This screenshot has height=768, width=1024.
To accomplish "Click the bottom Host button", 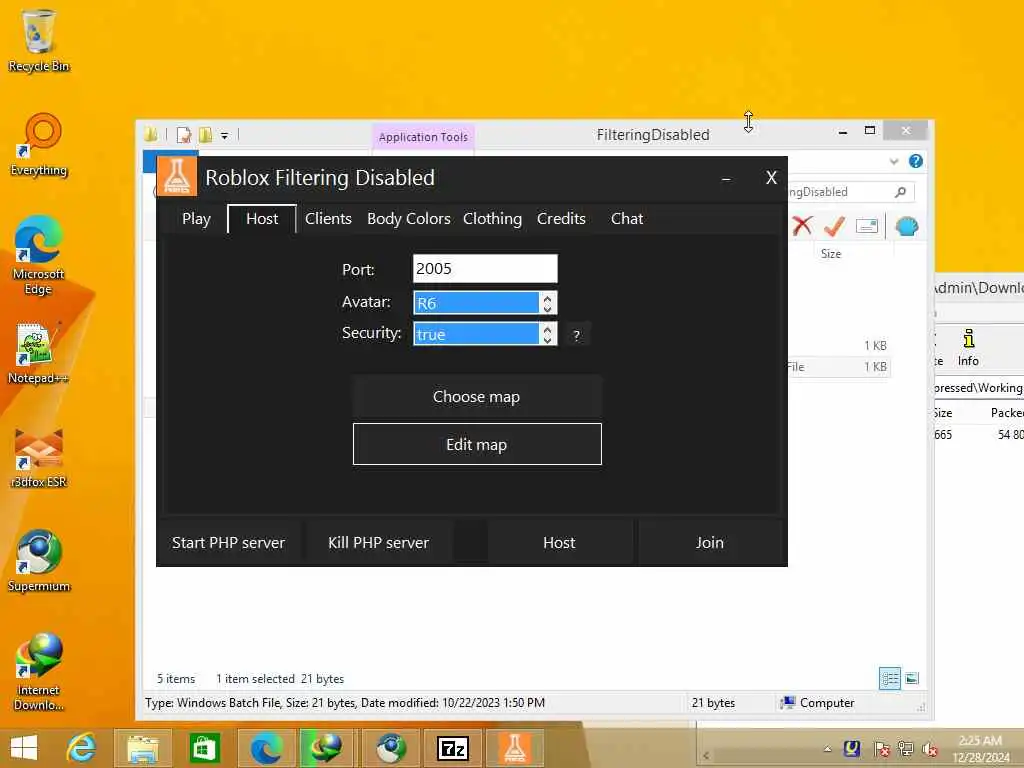I will click(559, 543).
